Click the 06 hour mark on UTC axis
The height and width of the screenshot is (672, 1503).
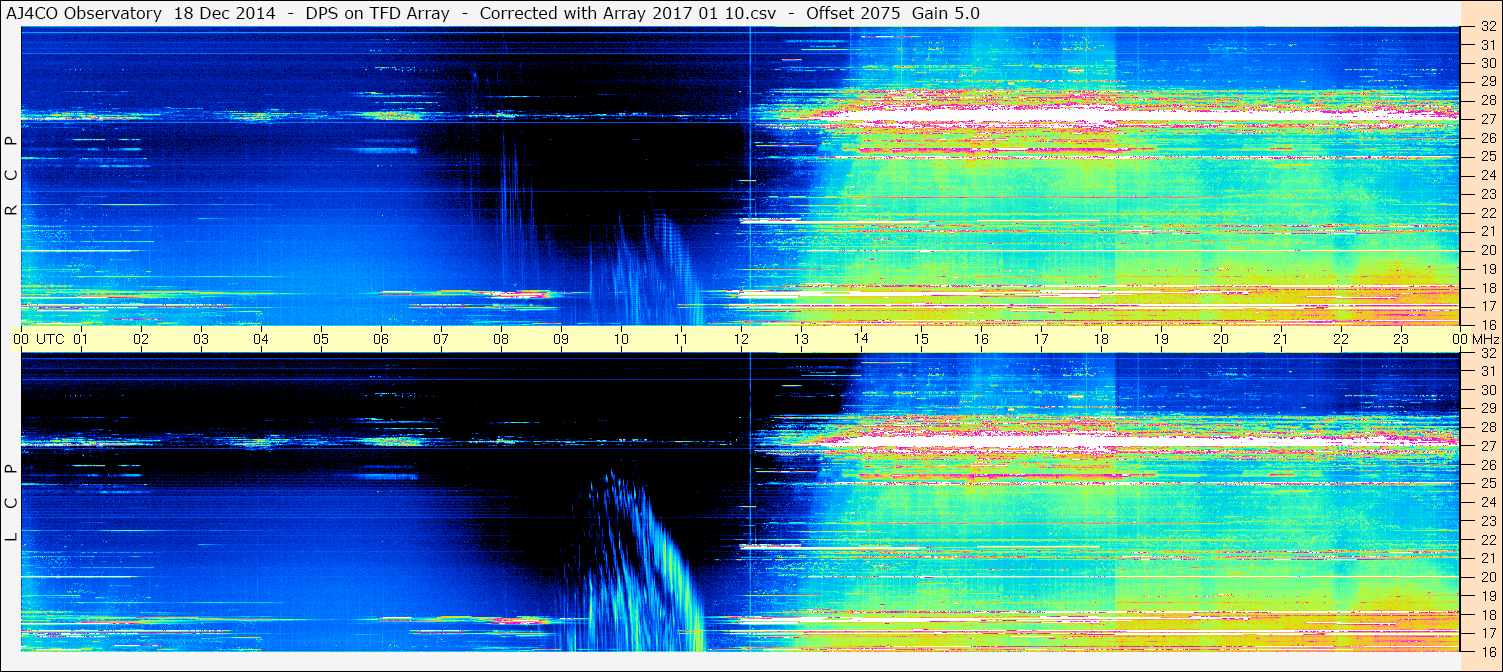[x=381, y=339]
